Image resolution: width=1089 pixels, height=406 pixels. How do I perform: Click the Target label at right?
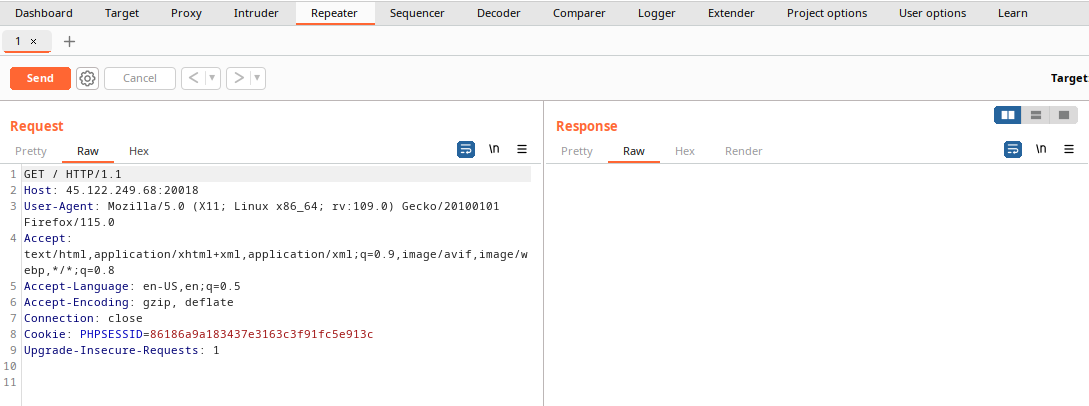[x=1069, y=78]
